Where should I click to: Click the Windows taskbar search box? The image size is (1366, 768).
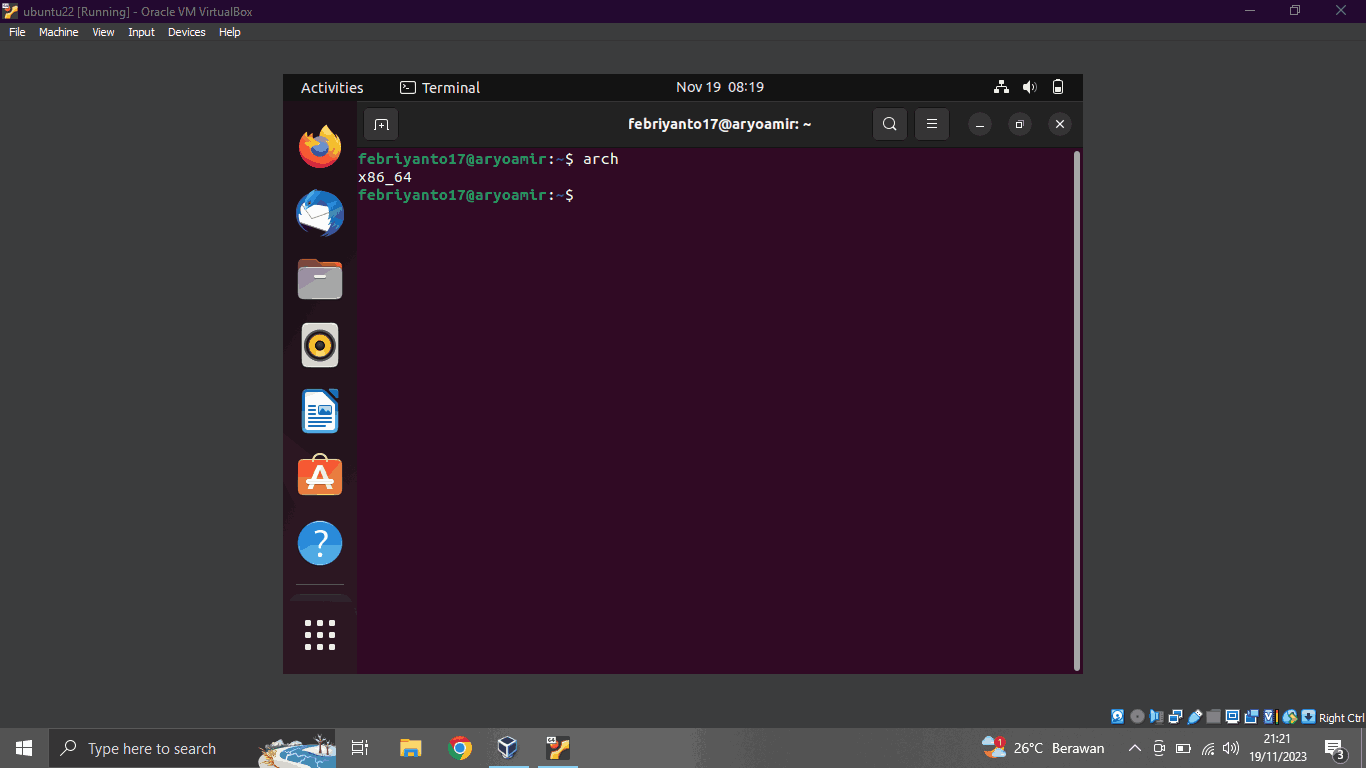[192, 748]
